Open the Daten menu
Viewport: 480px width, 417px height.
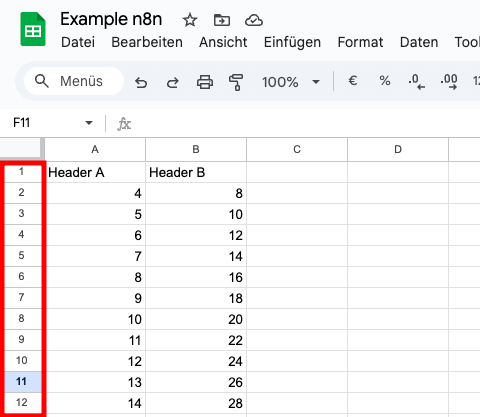419,42
